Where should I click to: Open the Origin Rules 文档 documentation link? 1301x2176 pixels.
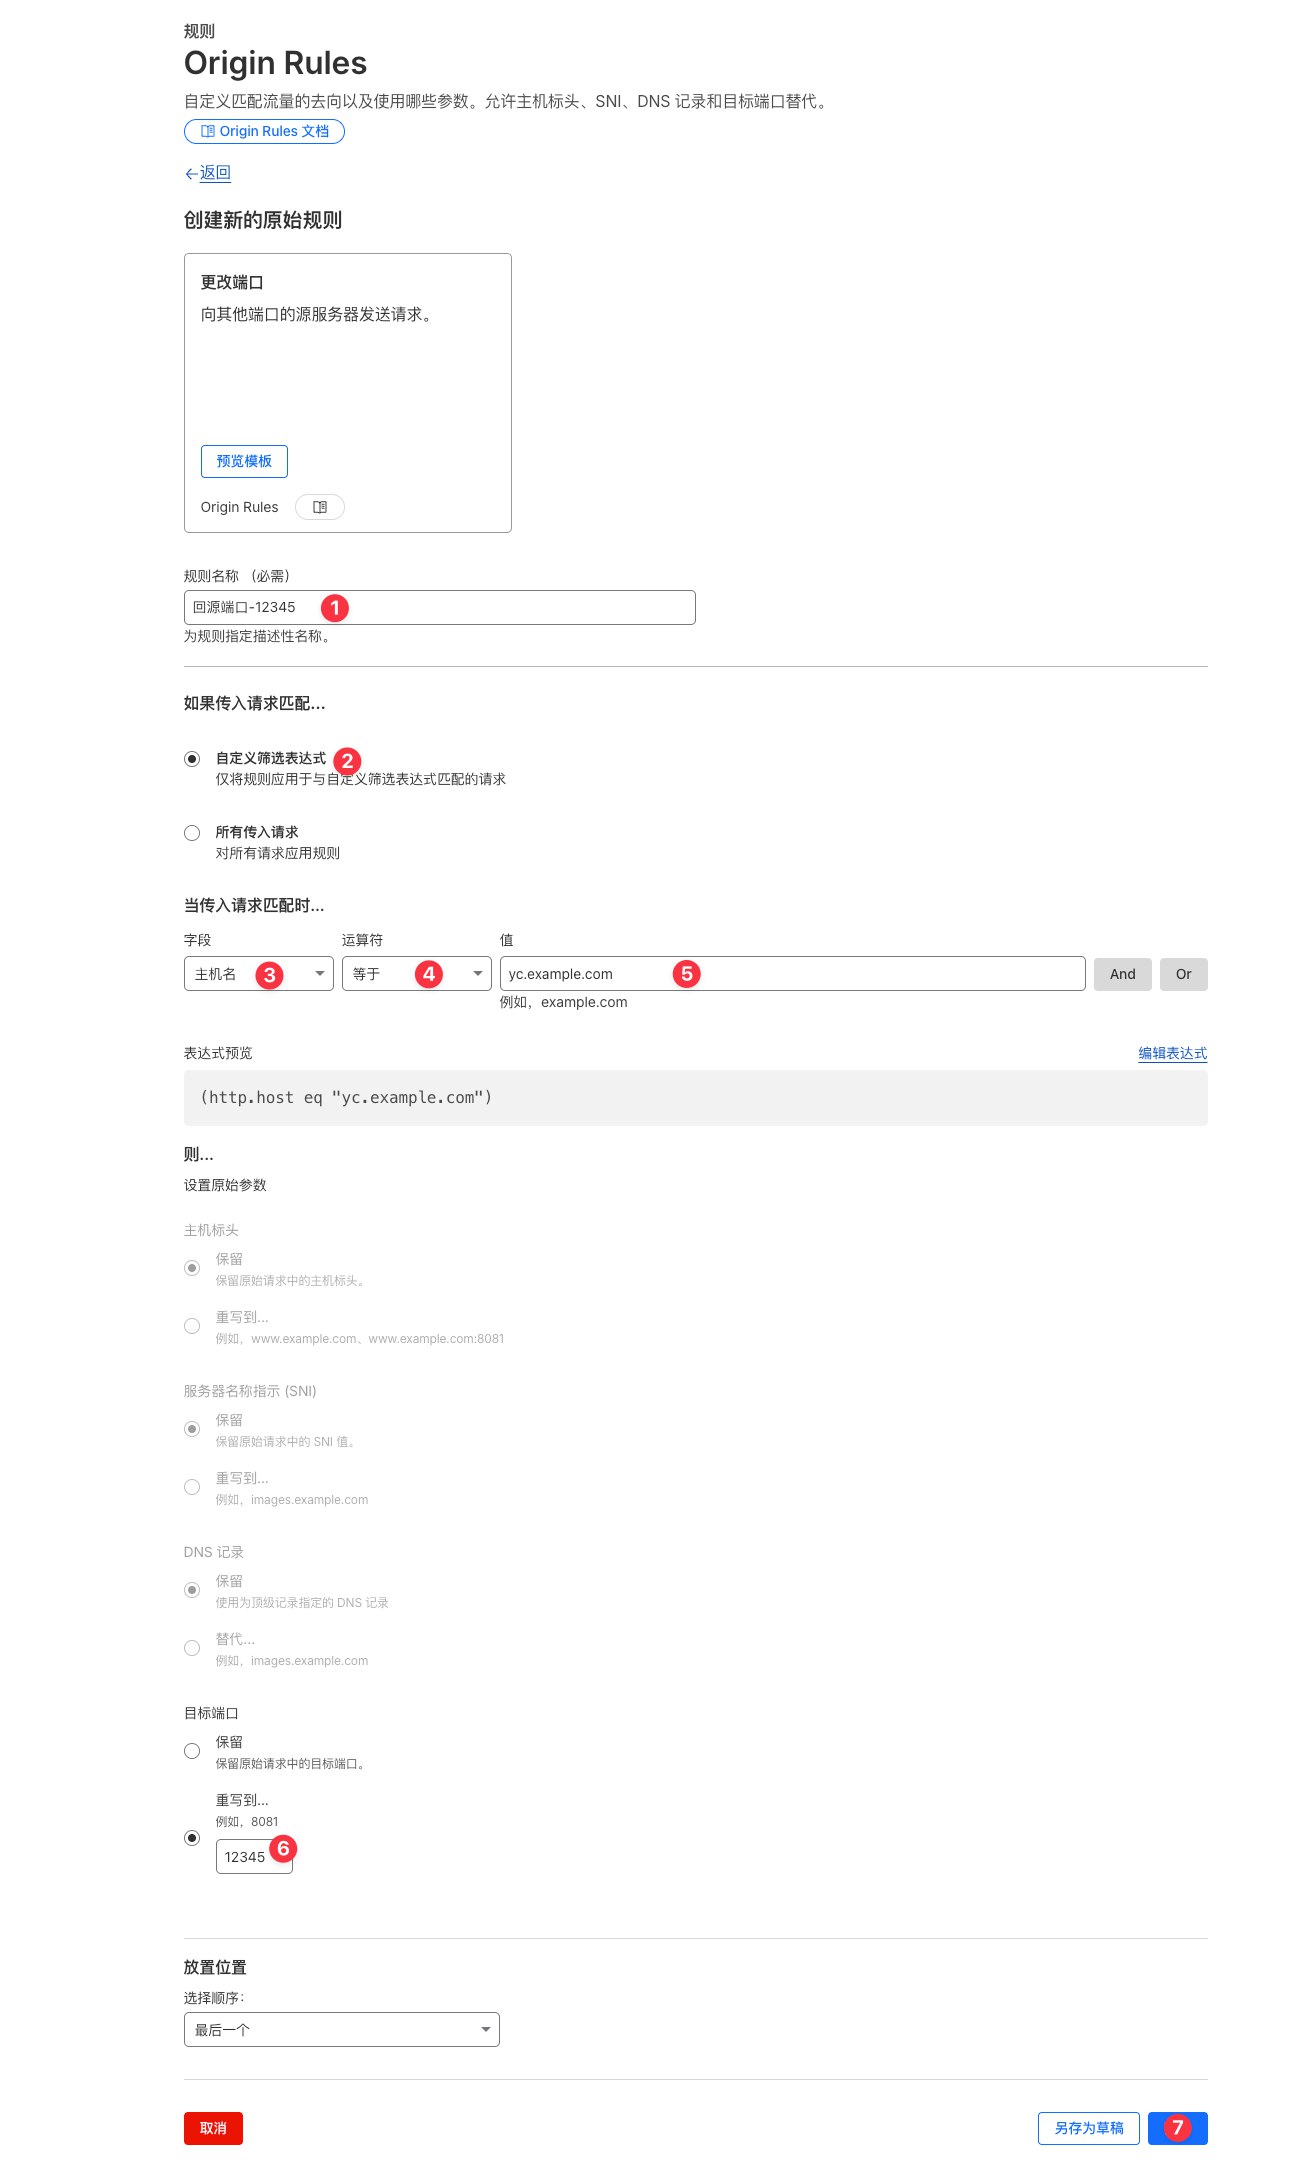point(264,131)
